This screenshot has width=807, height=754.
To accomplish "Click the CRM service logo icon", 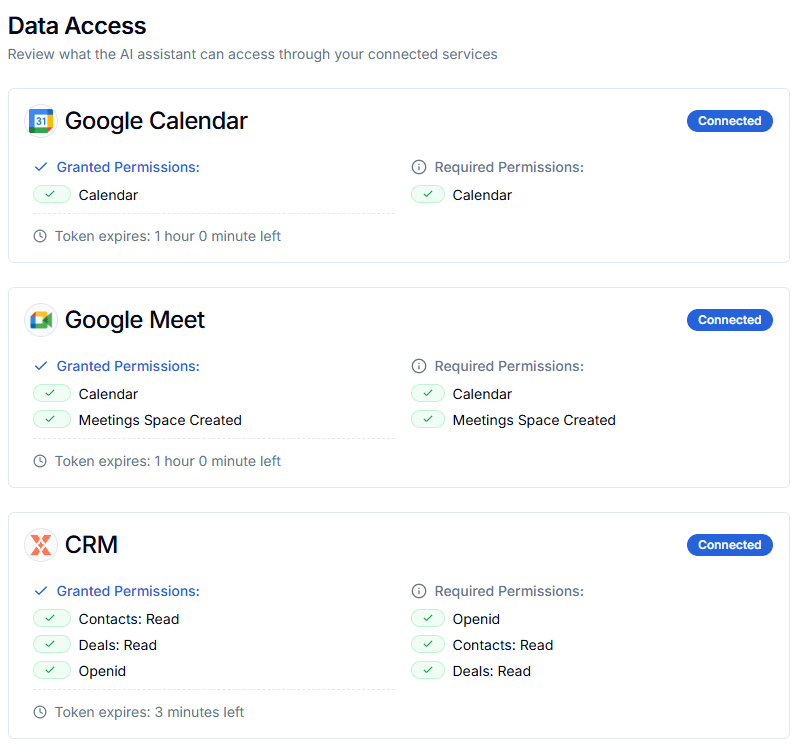I will 40,544.
